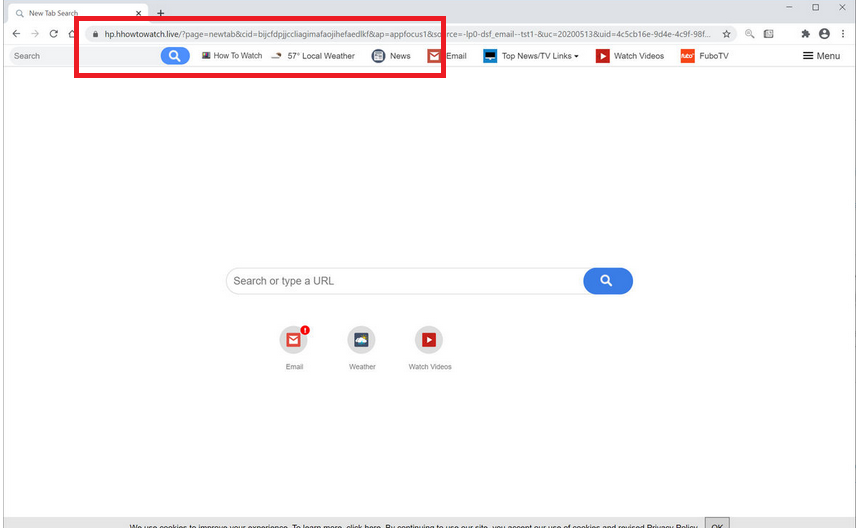Open the Watch Videos shortcut icon
Screen dimensions: 858x528
429,341
